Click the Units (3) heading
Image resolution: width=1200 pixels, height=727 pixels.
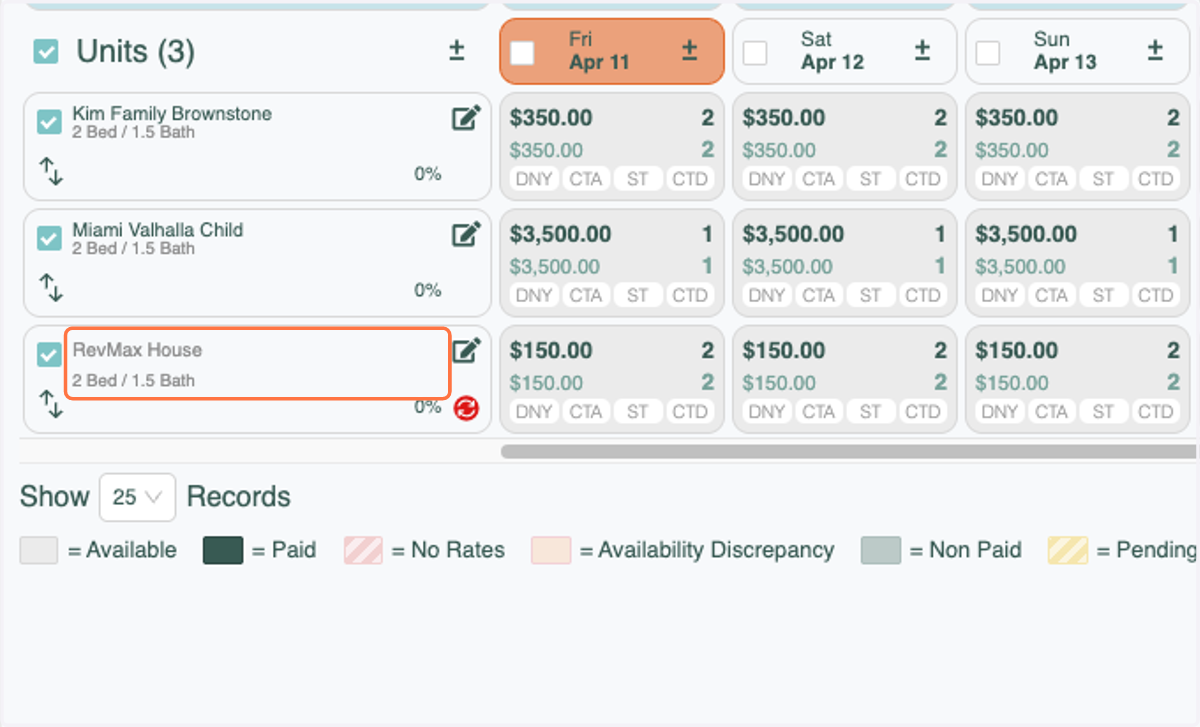(135, 51)
